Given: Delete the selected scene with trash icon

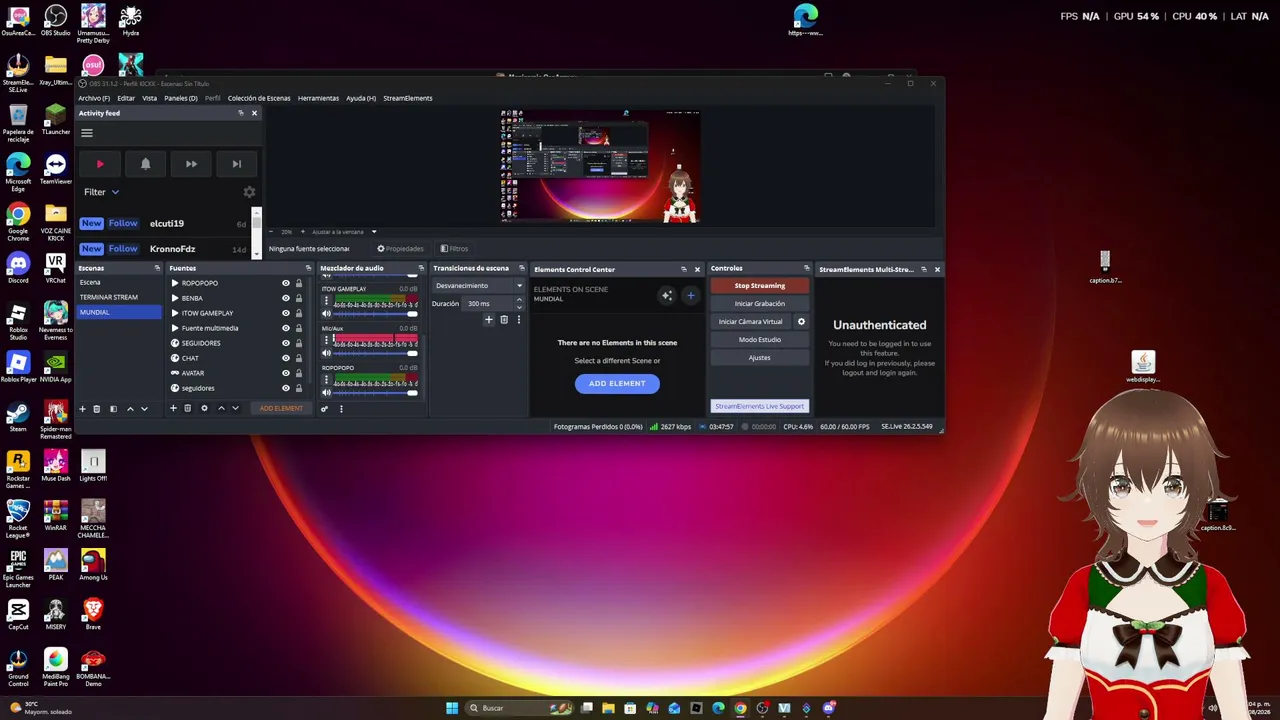Looking at the screenshot, I should click(97, 409).
